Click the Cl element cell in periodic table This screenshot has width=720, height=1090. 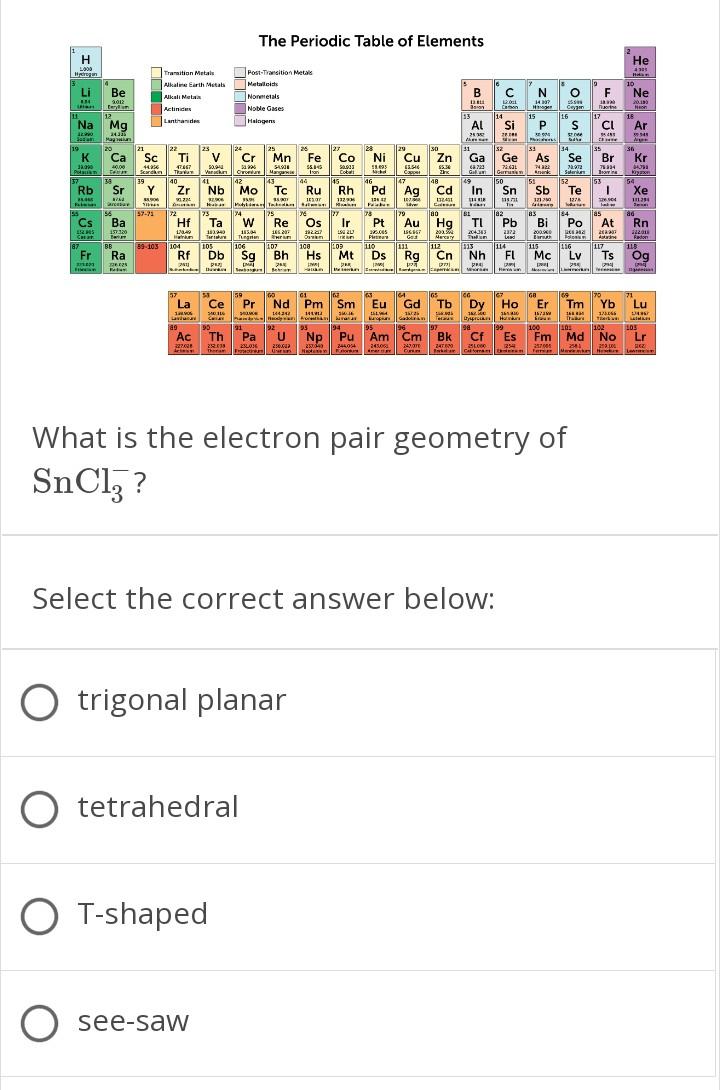click(x=607, y=128)
